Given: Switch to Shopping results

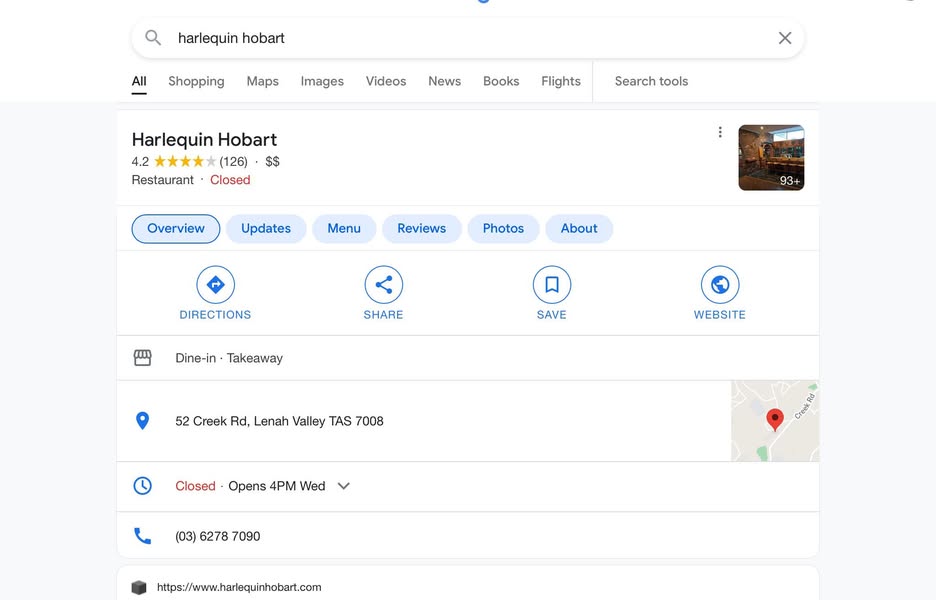Looking at the screenshot, I should point(196,81).
